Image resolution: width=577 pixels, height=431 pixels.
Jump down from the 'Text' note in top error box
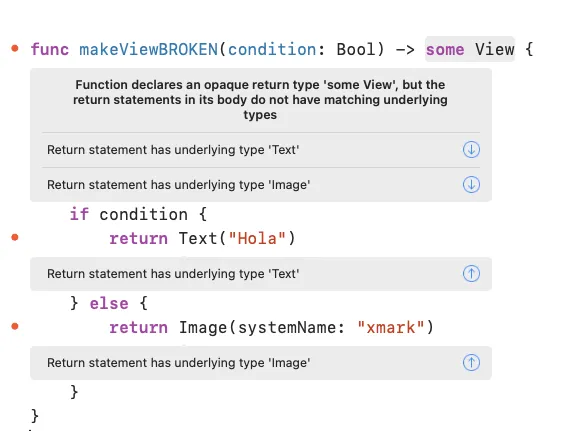click(471, 150)
